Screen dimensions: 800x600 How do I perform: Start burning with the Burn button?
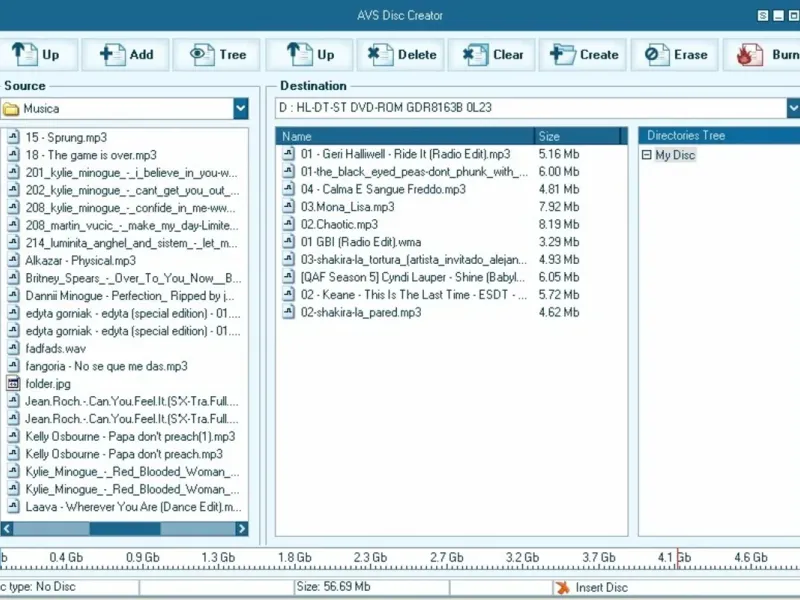pyautogui.click(x=763, y=55)
